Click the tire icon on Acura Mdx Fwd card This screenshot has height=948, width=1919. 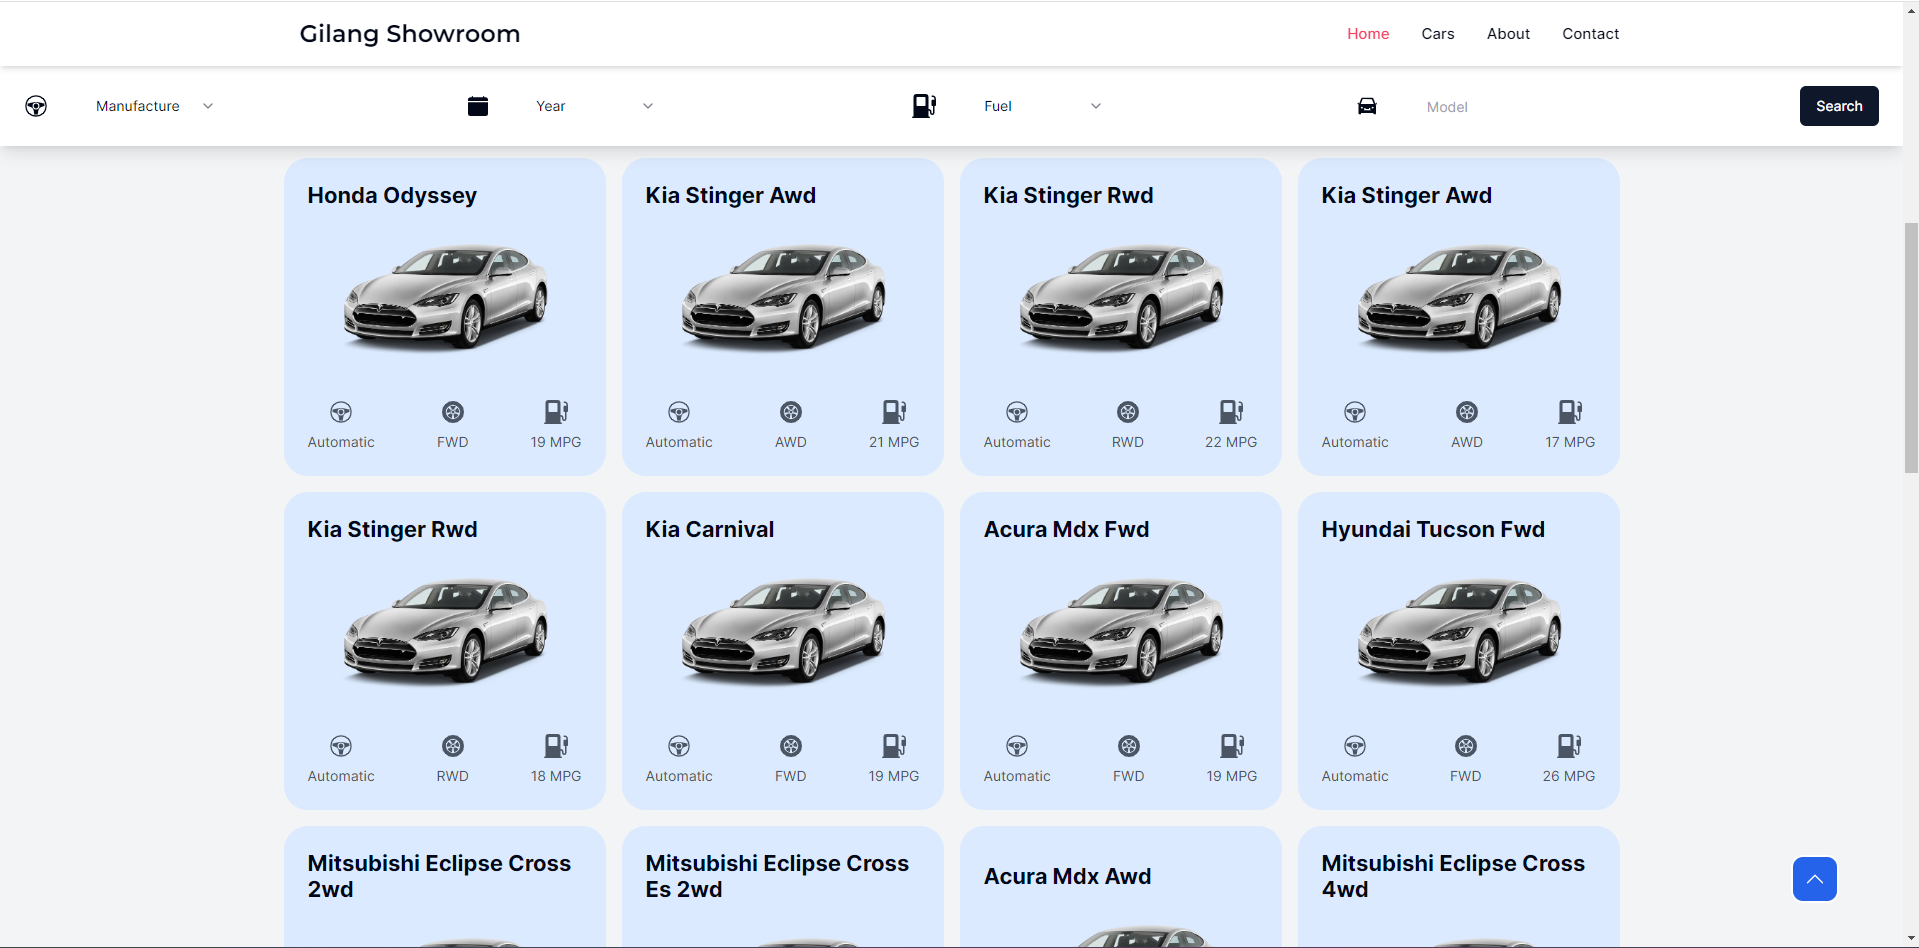[1129, 746]
